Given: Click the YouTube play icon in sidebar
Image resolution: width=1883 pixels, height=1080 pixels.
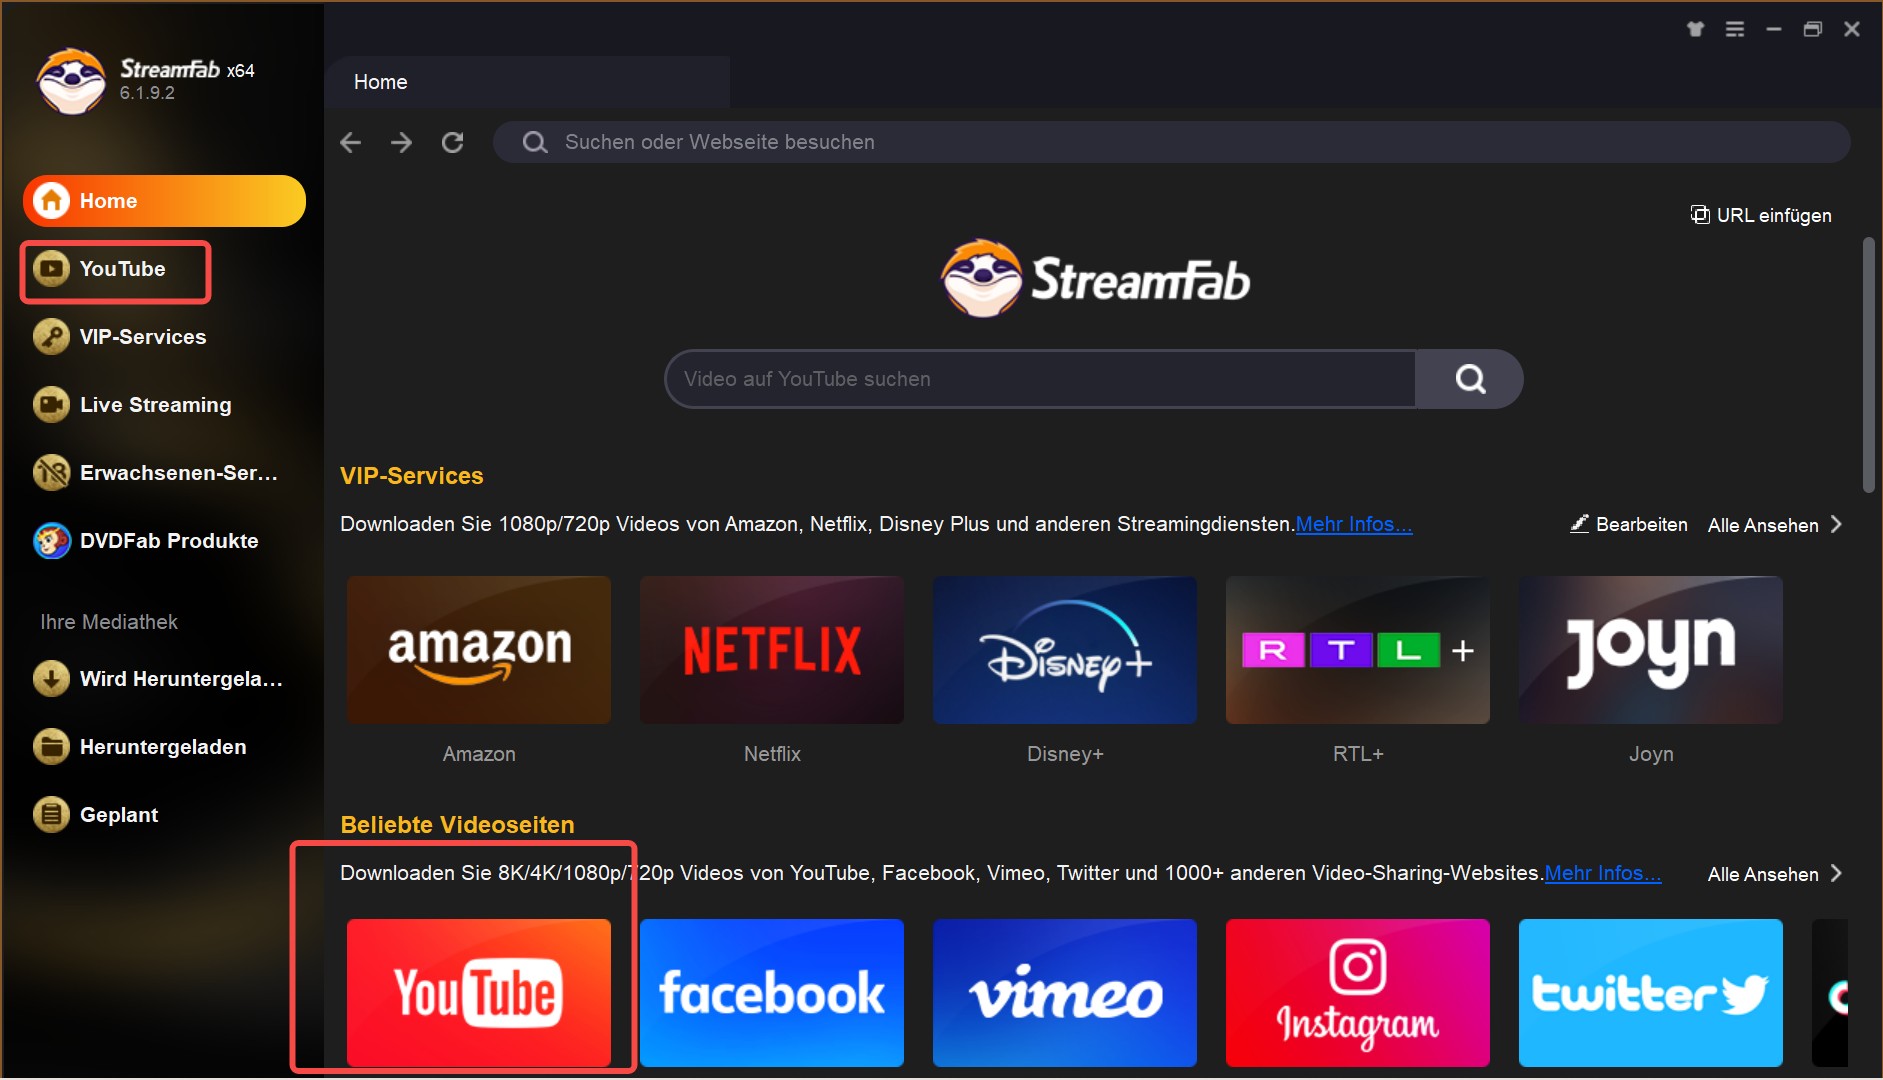Looking at the screenshot, I should coord(51,269).
